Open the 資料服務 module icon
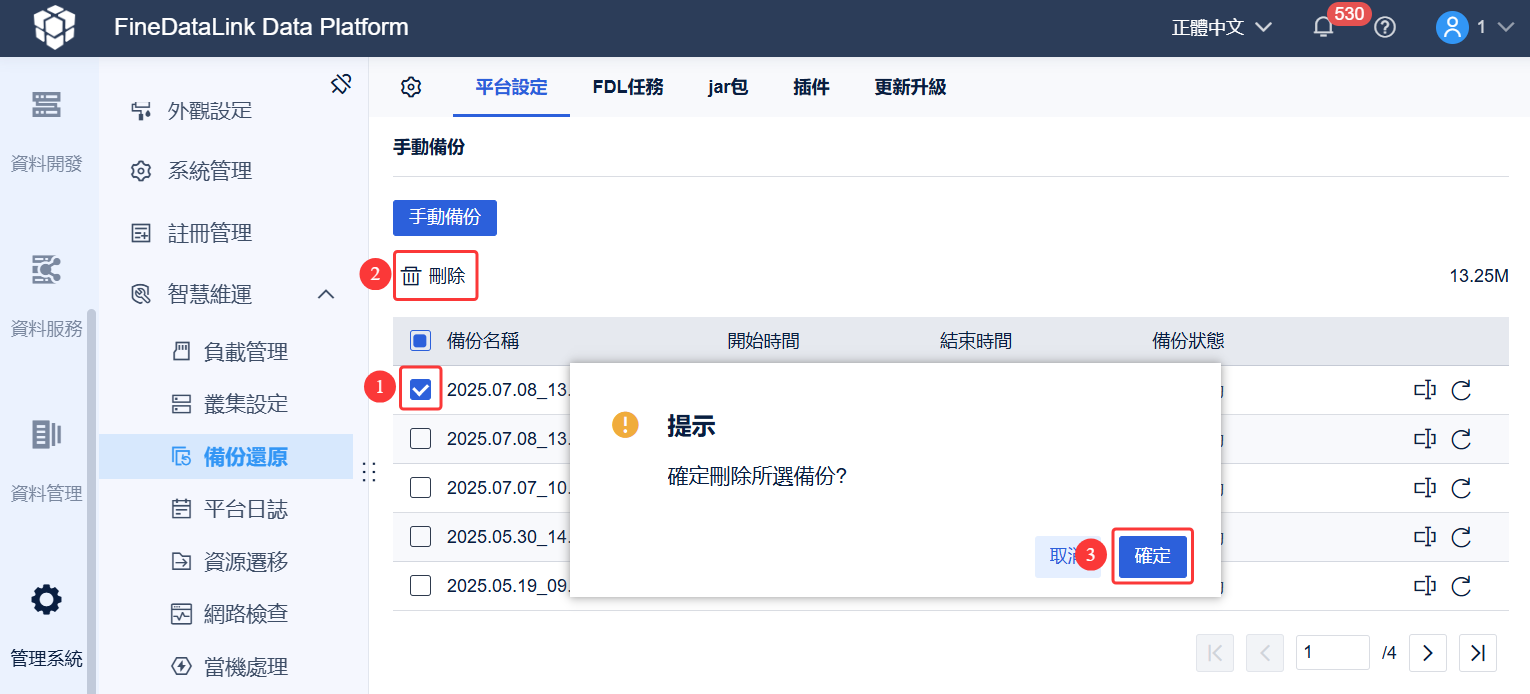 [x=46, y=269]
